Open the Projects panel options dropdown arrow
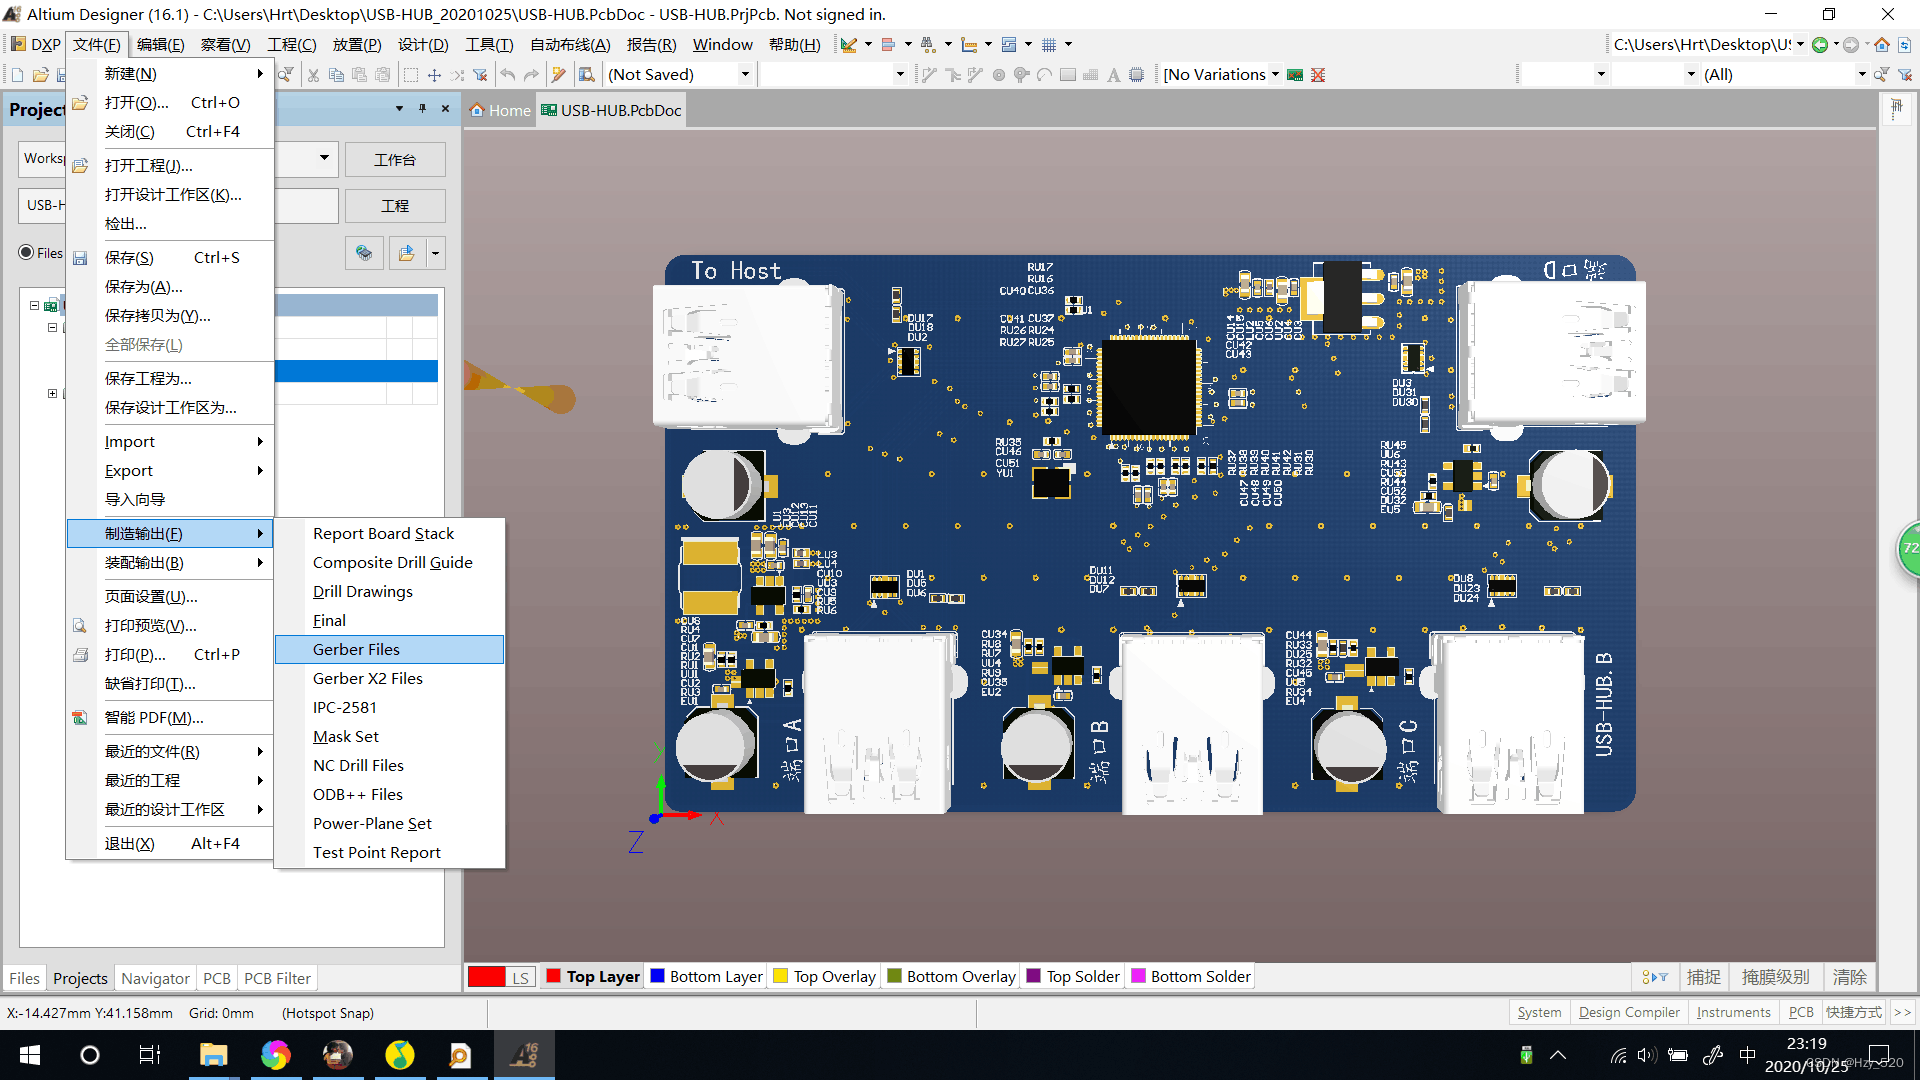This screenshot has height=1080, width=1920. coord(399,109)
